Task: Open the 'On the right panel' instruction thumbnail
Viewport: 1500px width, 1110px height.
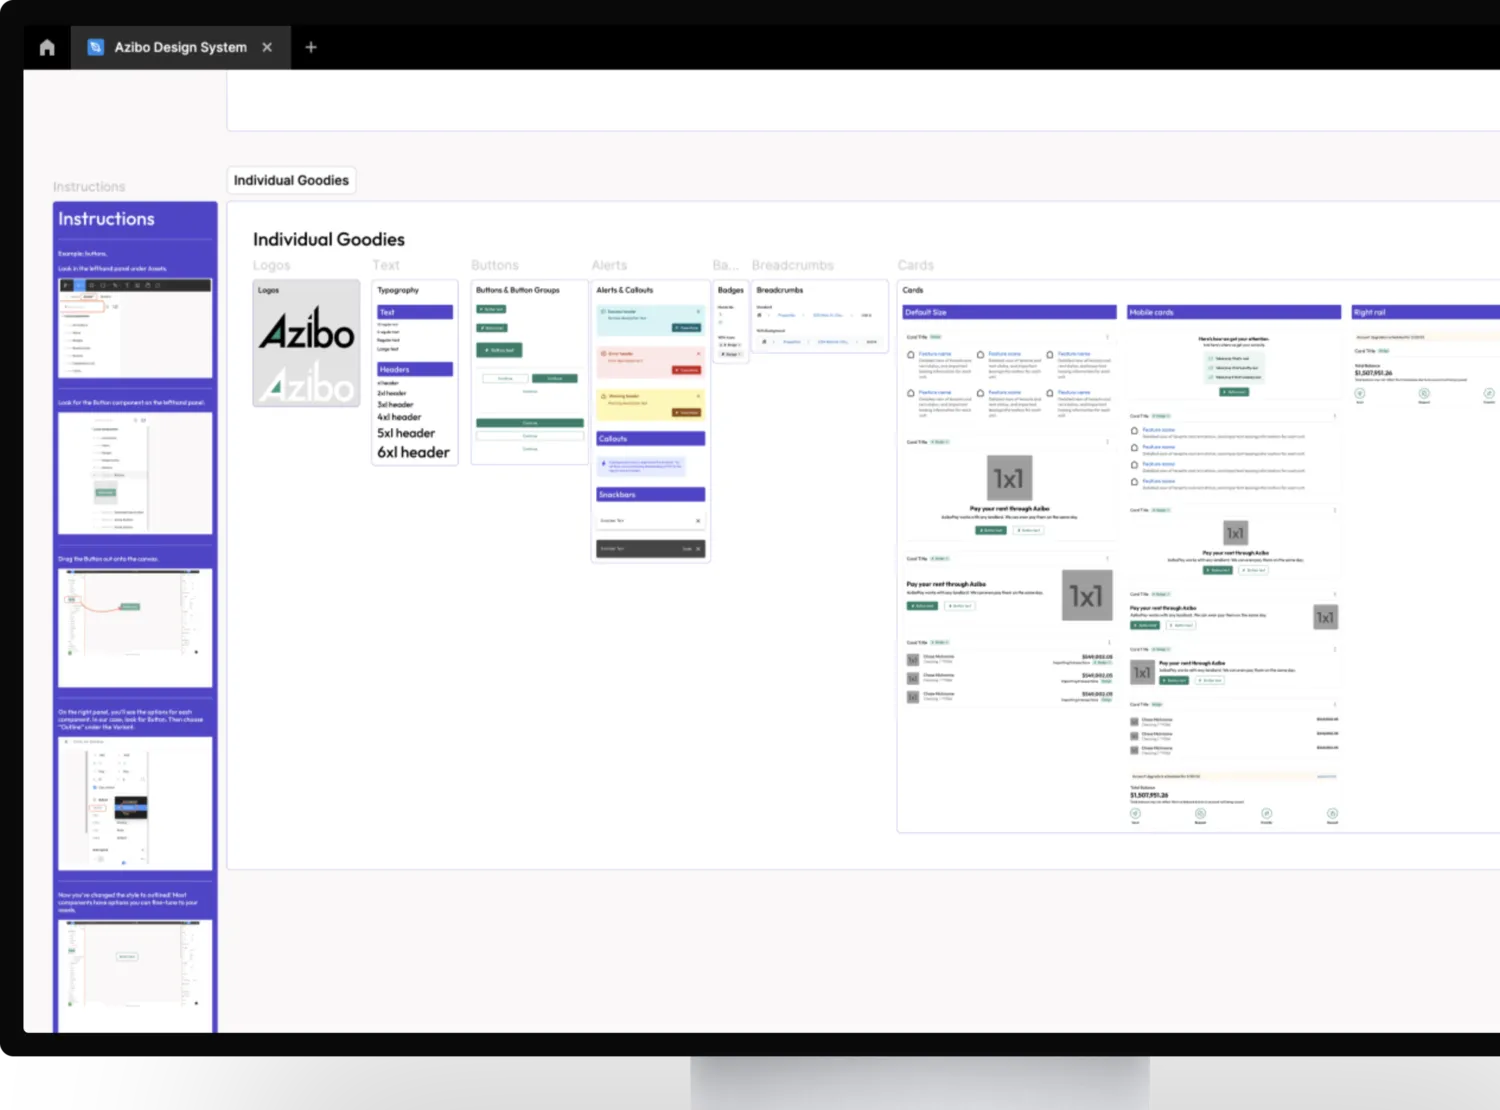Action: (135, 803)
